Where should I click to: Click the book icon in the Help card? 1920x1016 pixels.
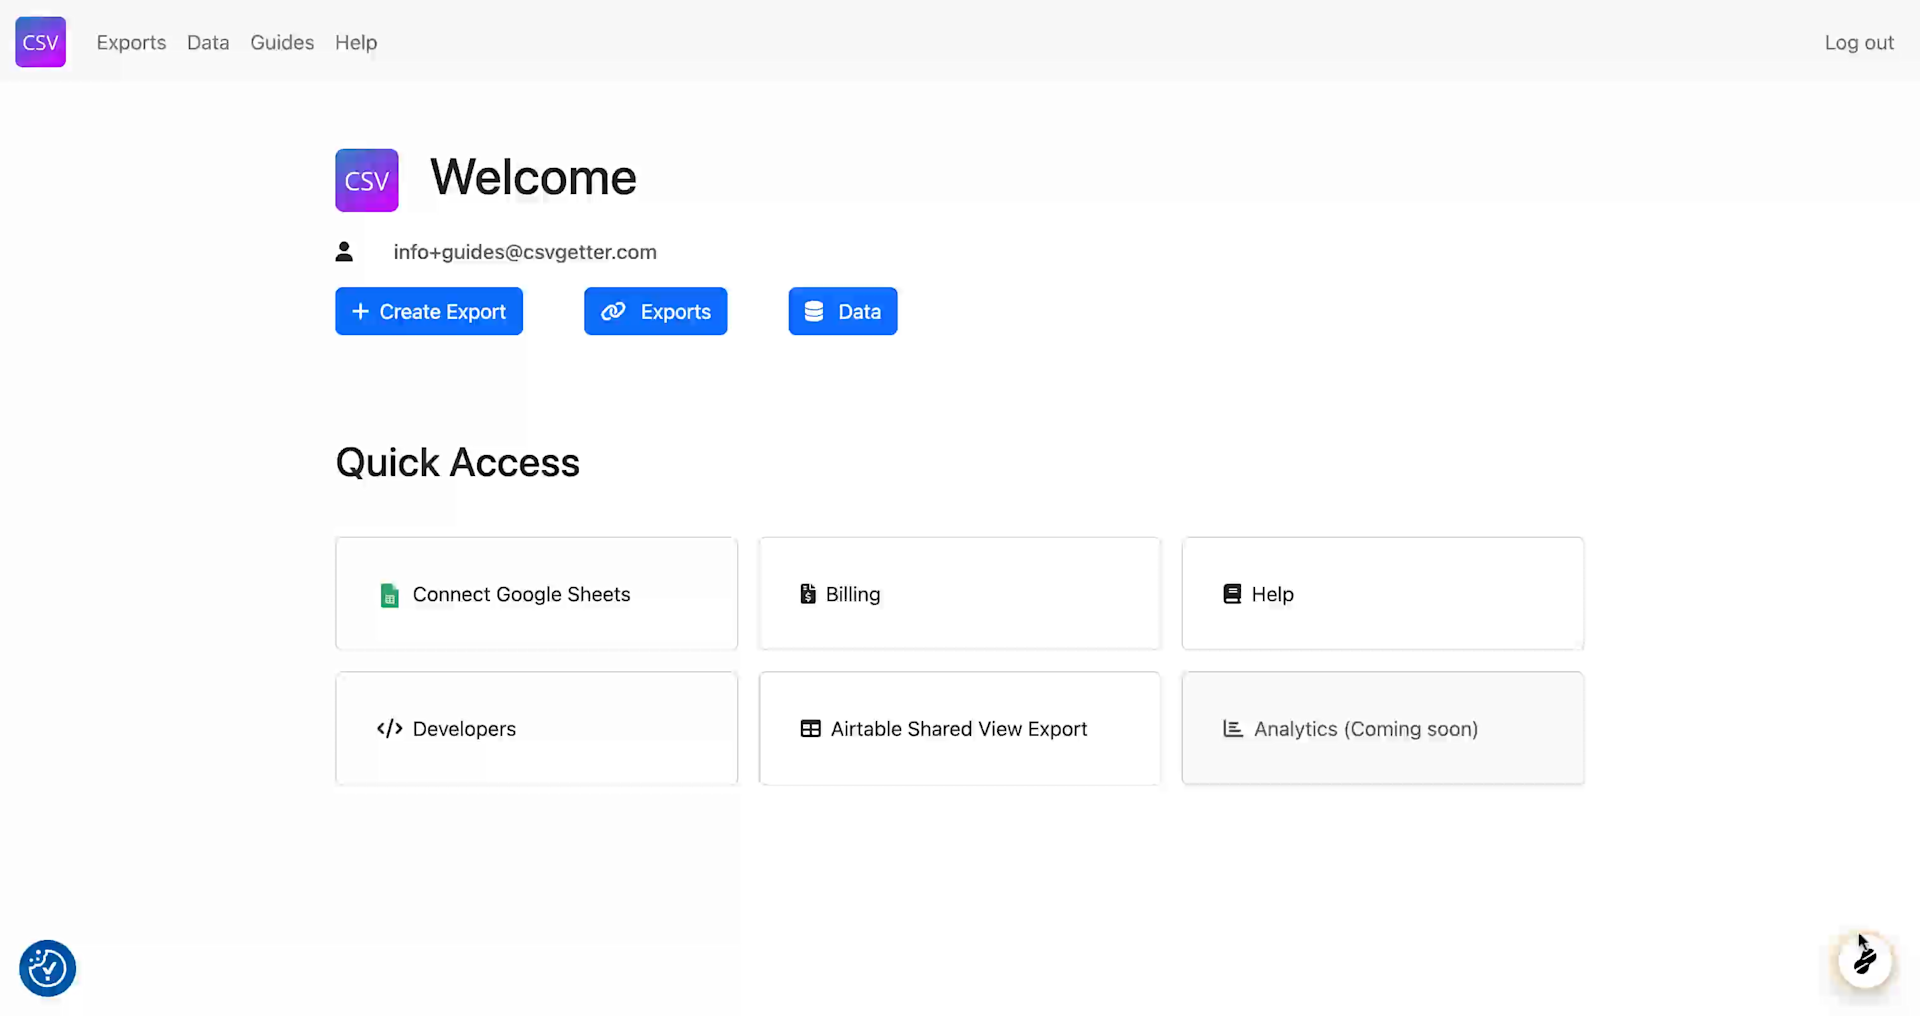(1231, 593)
